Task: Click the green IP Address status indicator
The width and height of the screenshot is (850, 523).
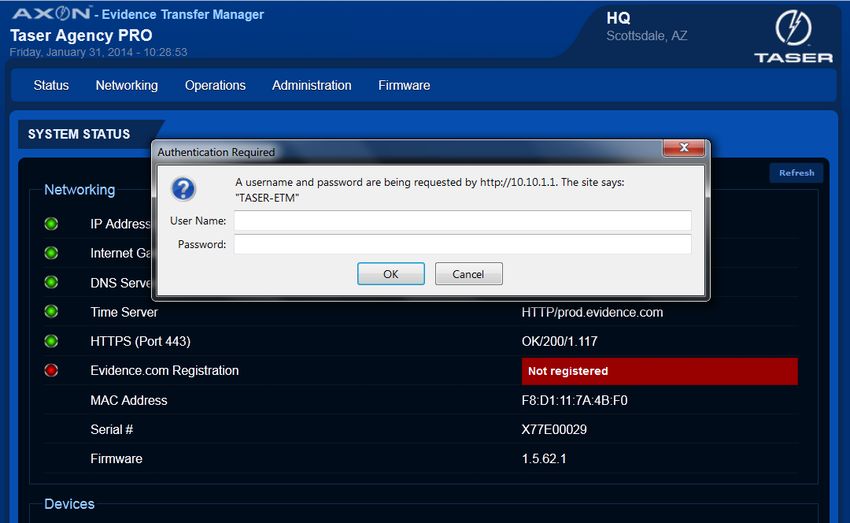Action: 51,224
